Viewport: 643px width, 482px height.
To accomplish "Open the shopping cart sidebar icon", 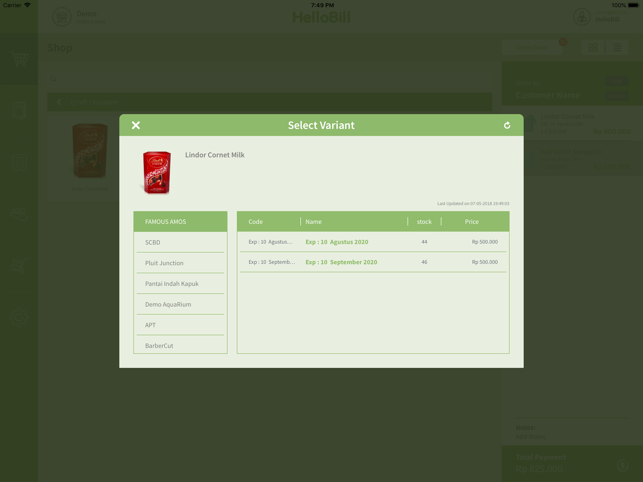I will point(19,60).
